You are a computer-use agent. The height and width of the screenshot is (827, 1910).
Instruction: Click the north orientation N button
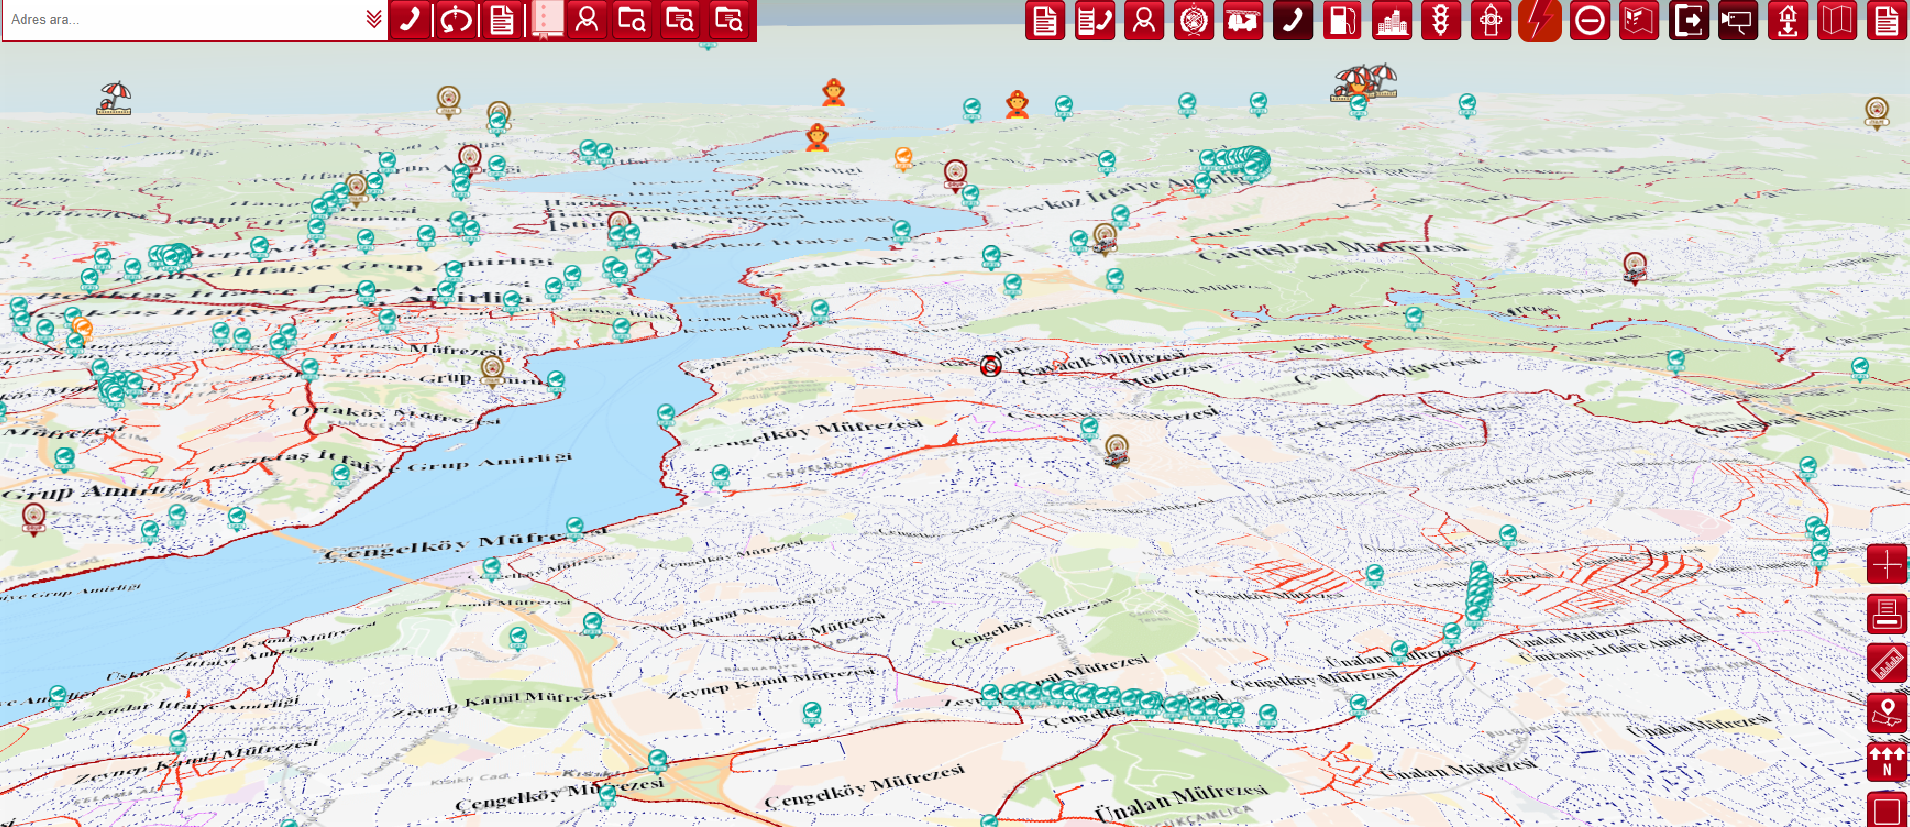tap(1887, 762)
